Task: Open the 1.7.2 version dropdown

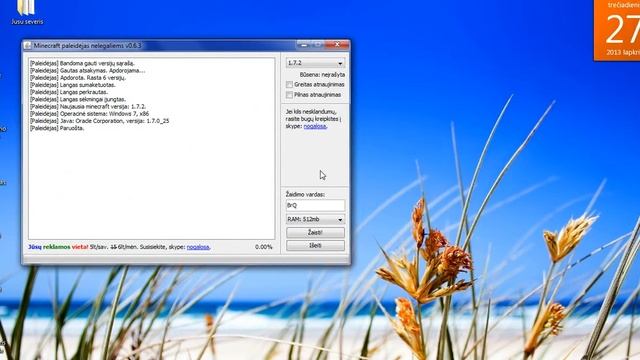Action: tap(315, 63)
